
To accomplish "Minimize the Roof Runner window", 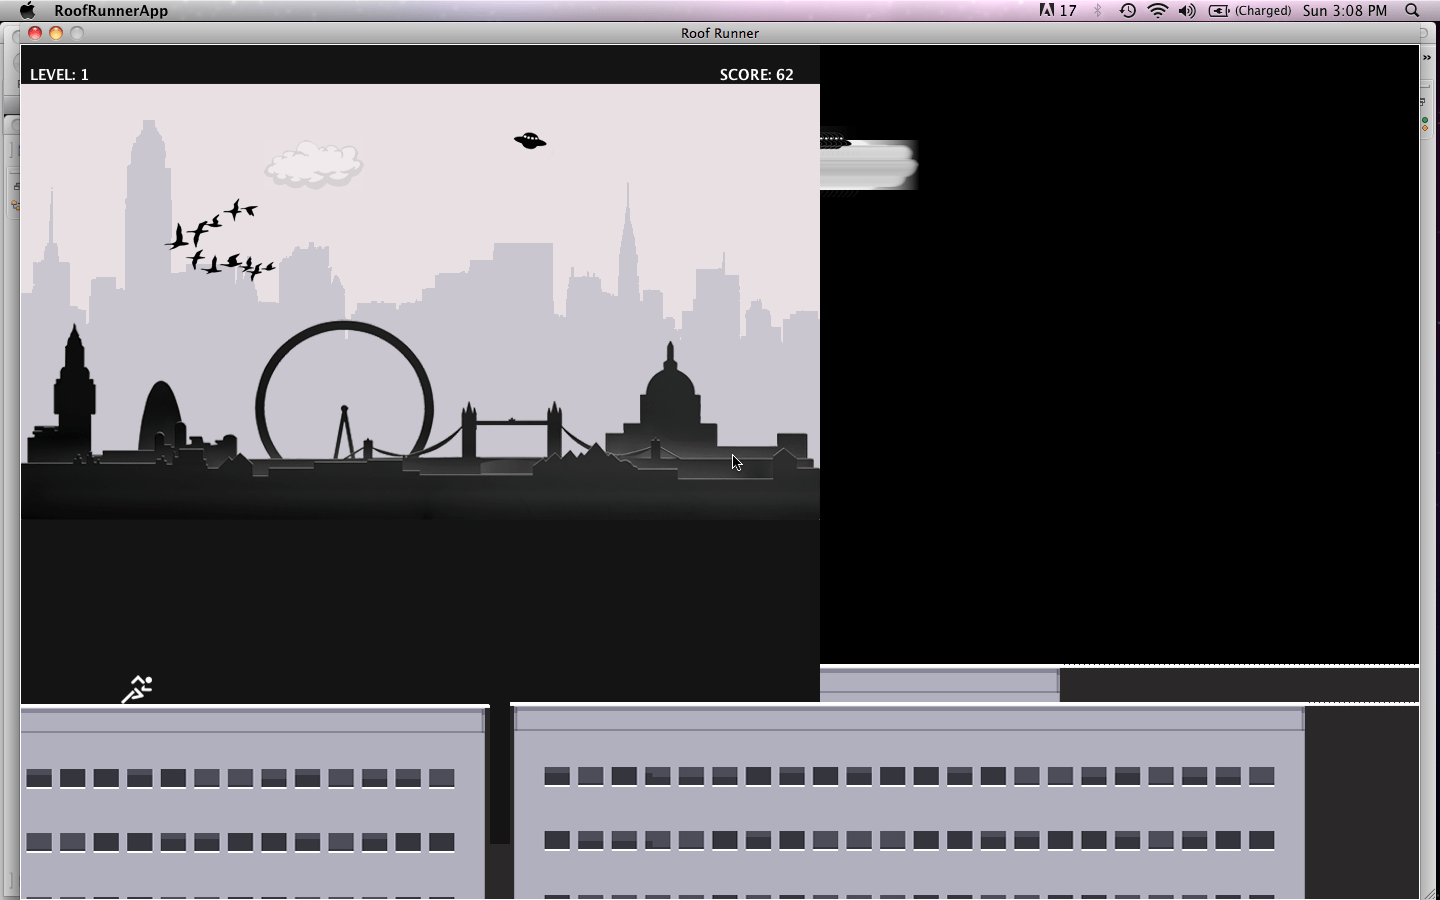I will (x=56, y=33).
